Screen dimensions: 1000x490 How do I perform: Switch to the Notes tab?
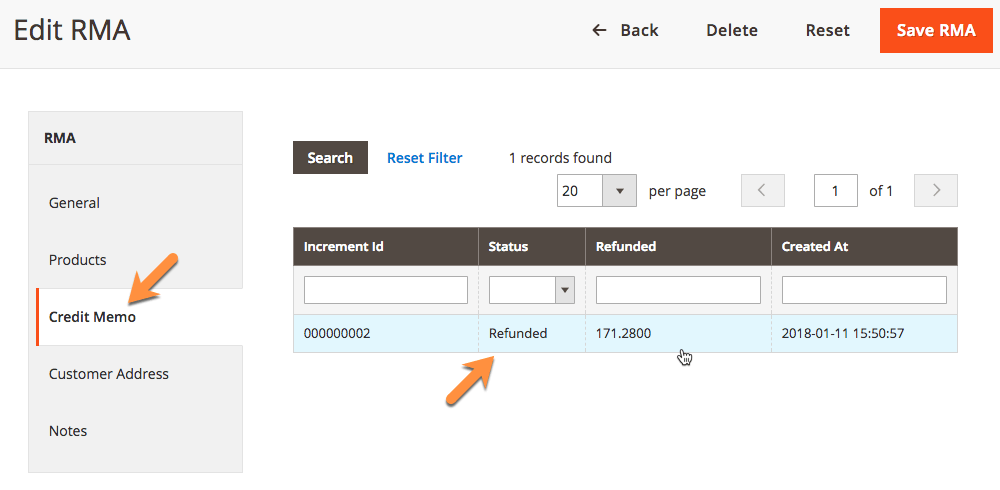click(68, 431)
